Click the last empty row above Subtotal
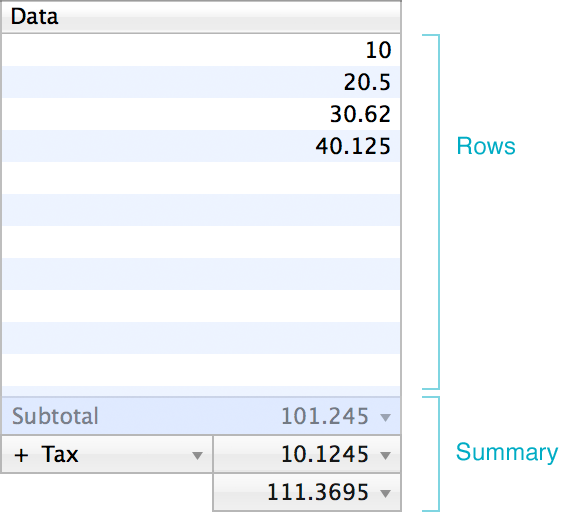Screen dimensions: 580x512 coord(201,391)
